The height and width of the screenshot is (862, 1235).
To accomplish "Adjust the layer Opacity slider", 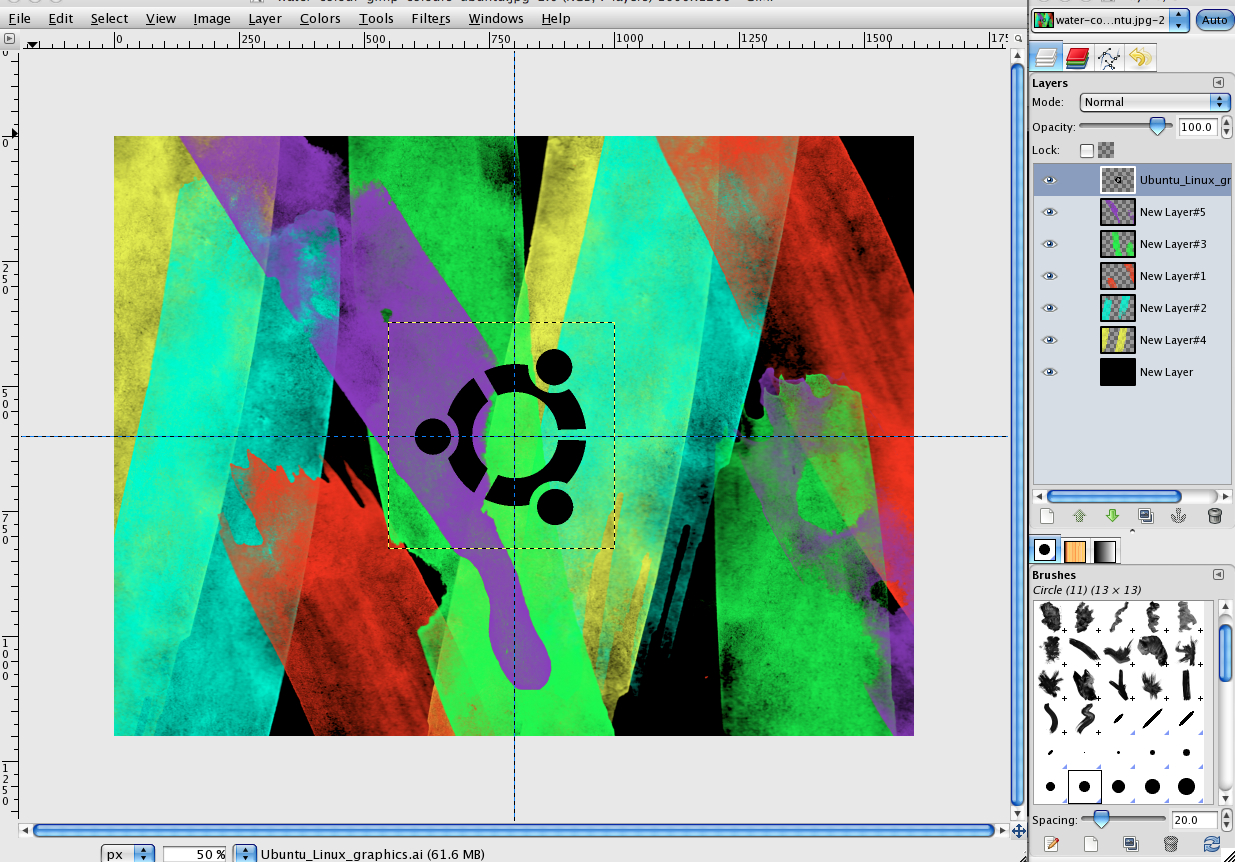I will pos(1127,126).
